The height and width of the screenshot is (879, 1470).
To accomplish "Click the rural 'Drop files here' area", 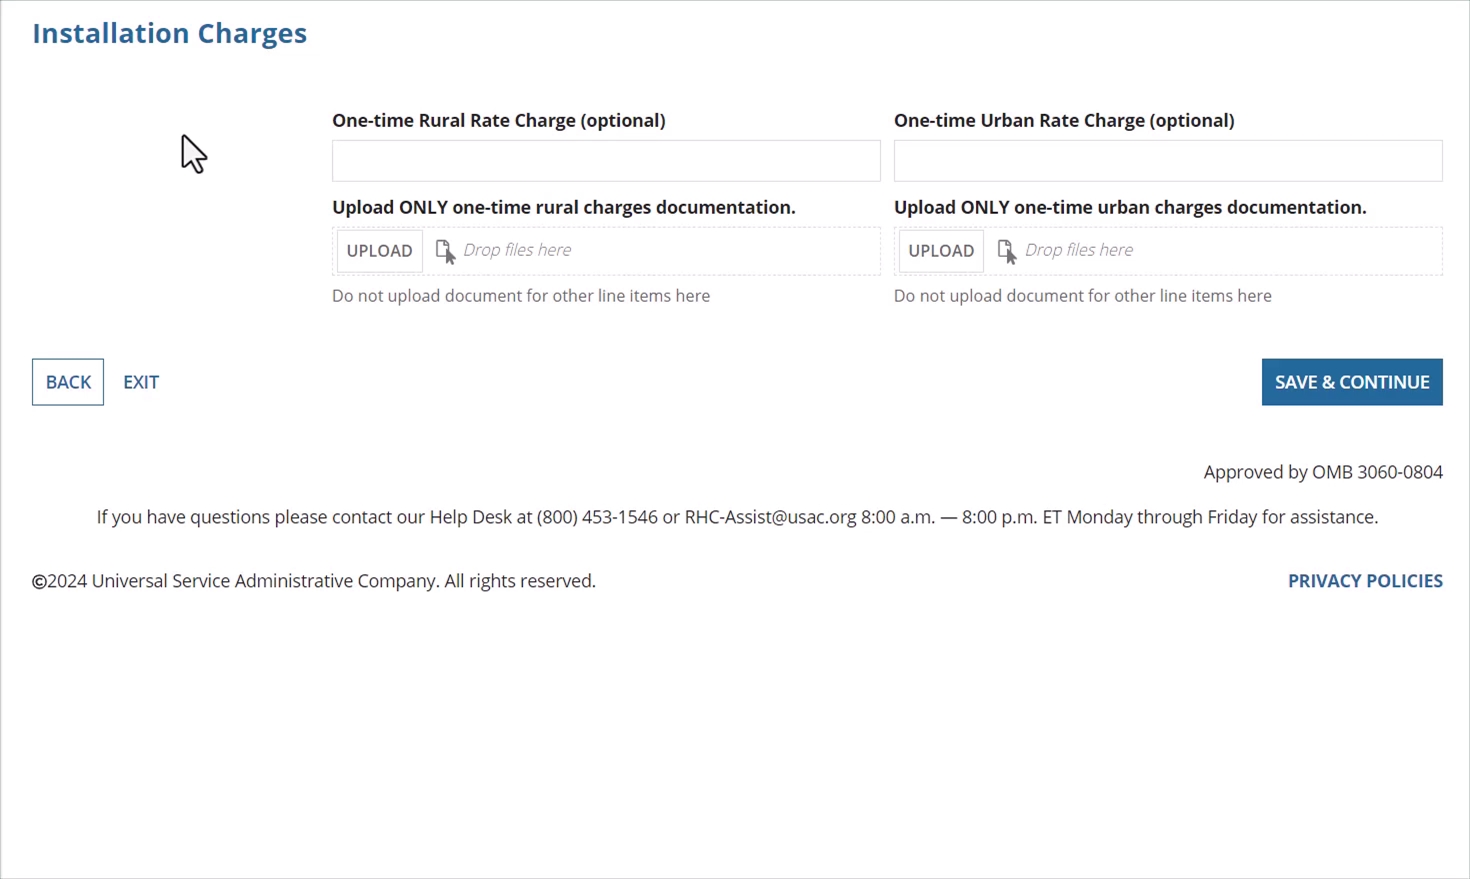I will [517, 250].
